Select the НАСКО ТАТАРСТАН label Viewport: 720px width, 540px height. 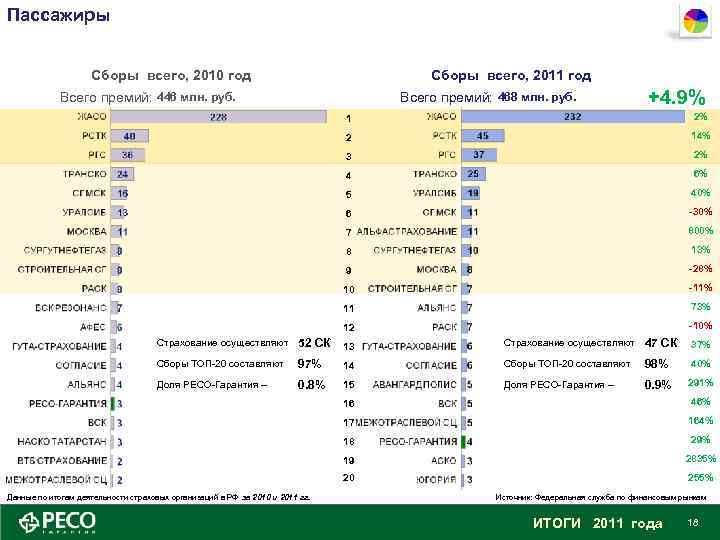point(62,442)
